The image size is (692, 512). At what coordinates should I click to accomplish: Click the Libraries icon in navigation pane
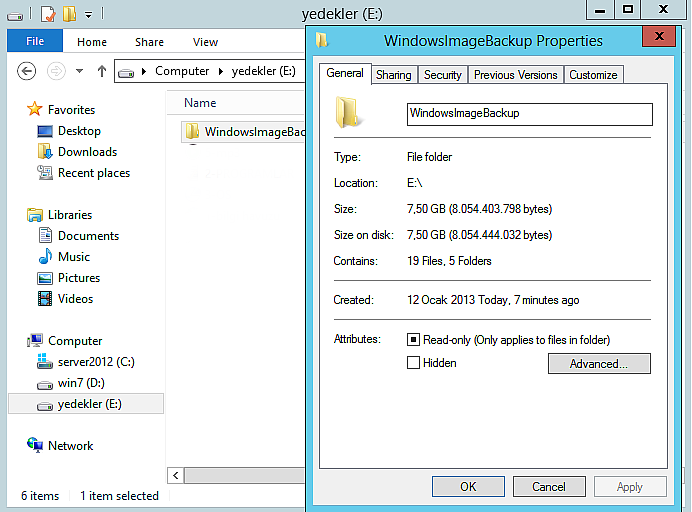point(35,215)
